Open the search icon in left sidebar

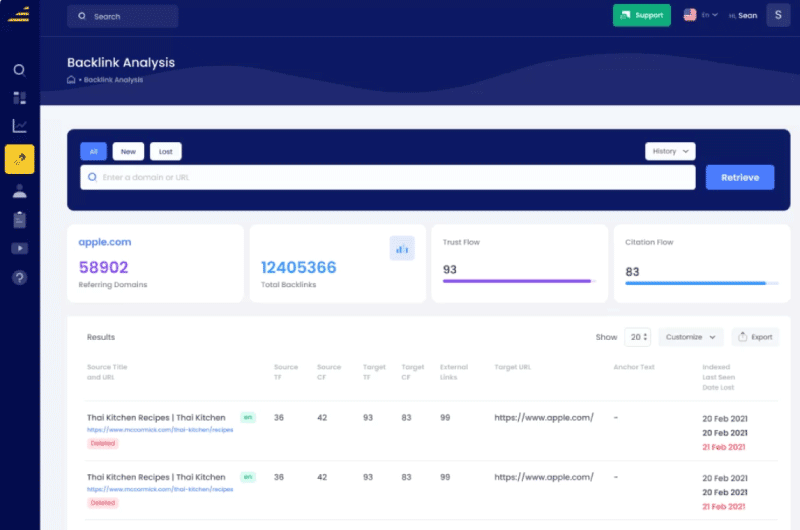click(19, 70)
